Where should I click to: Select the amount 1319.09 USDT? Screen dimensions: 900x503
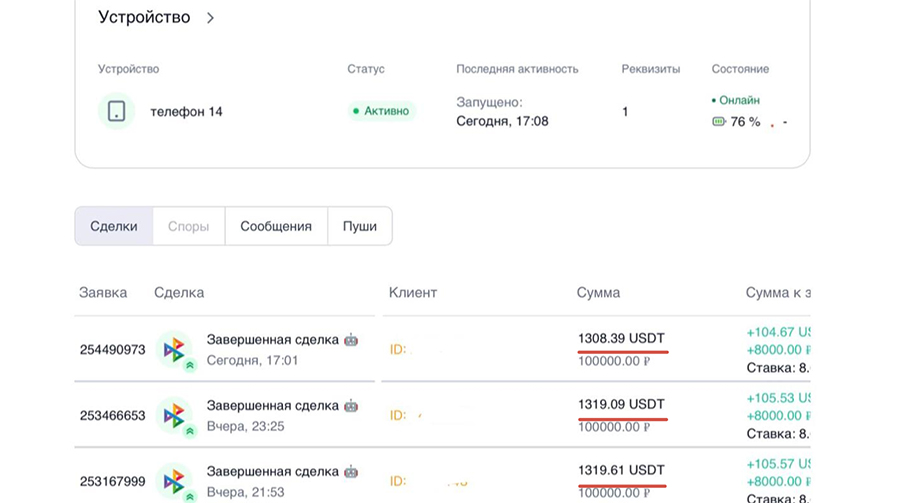(621, 404)
